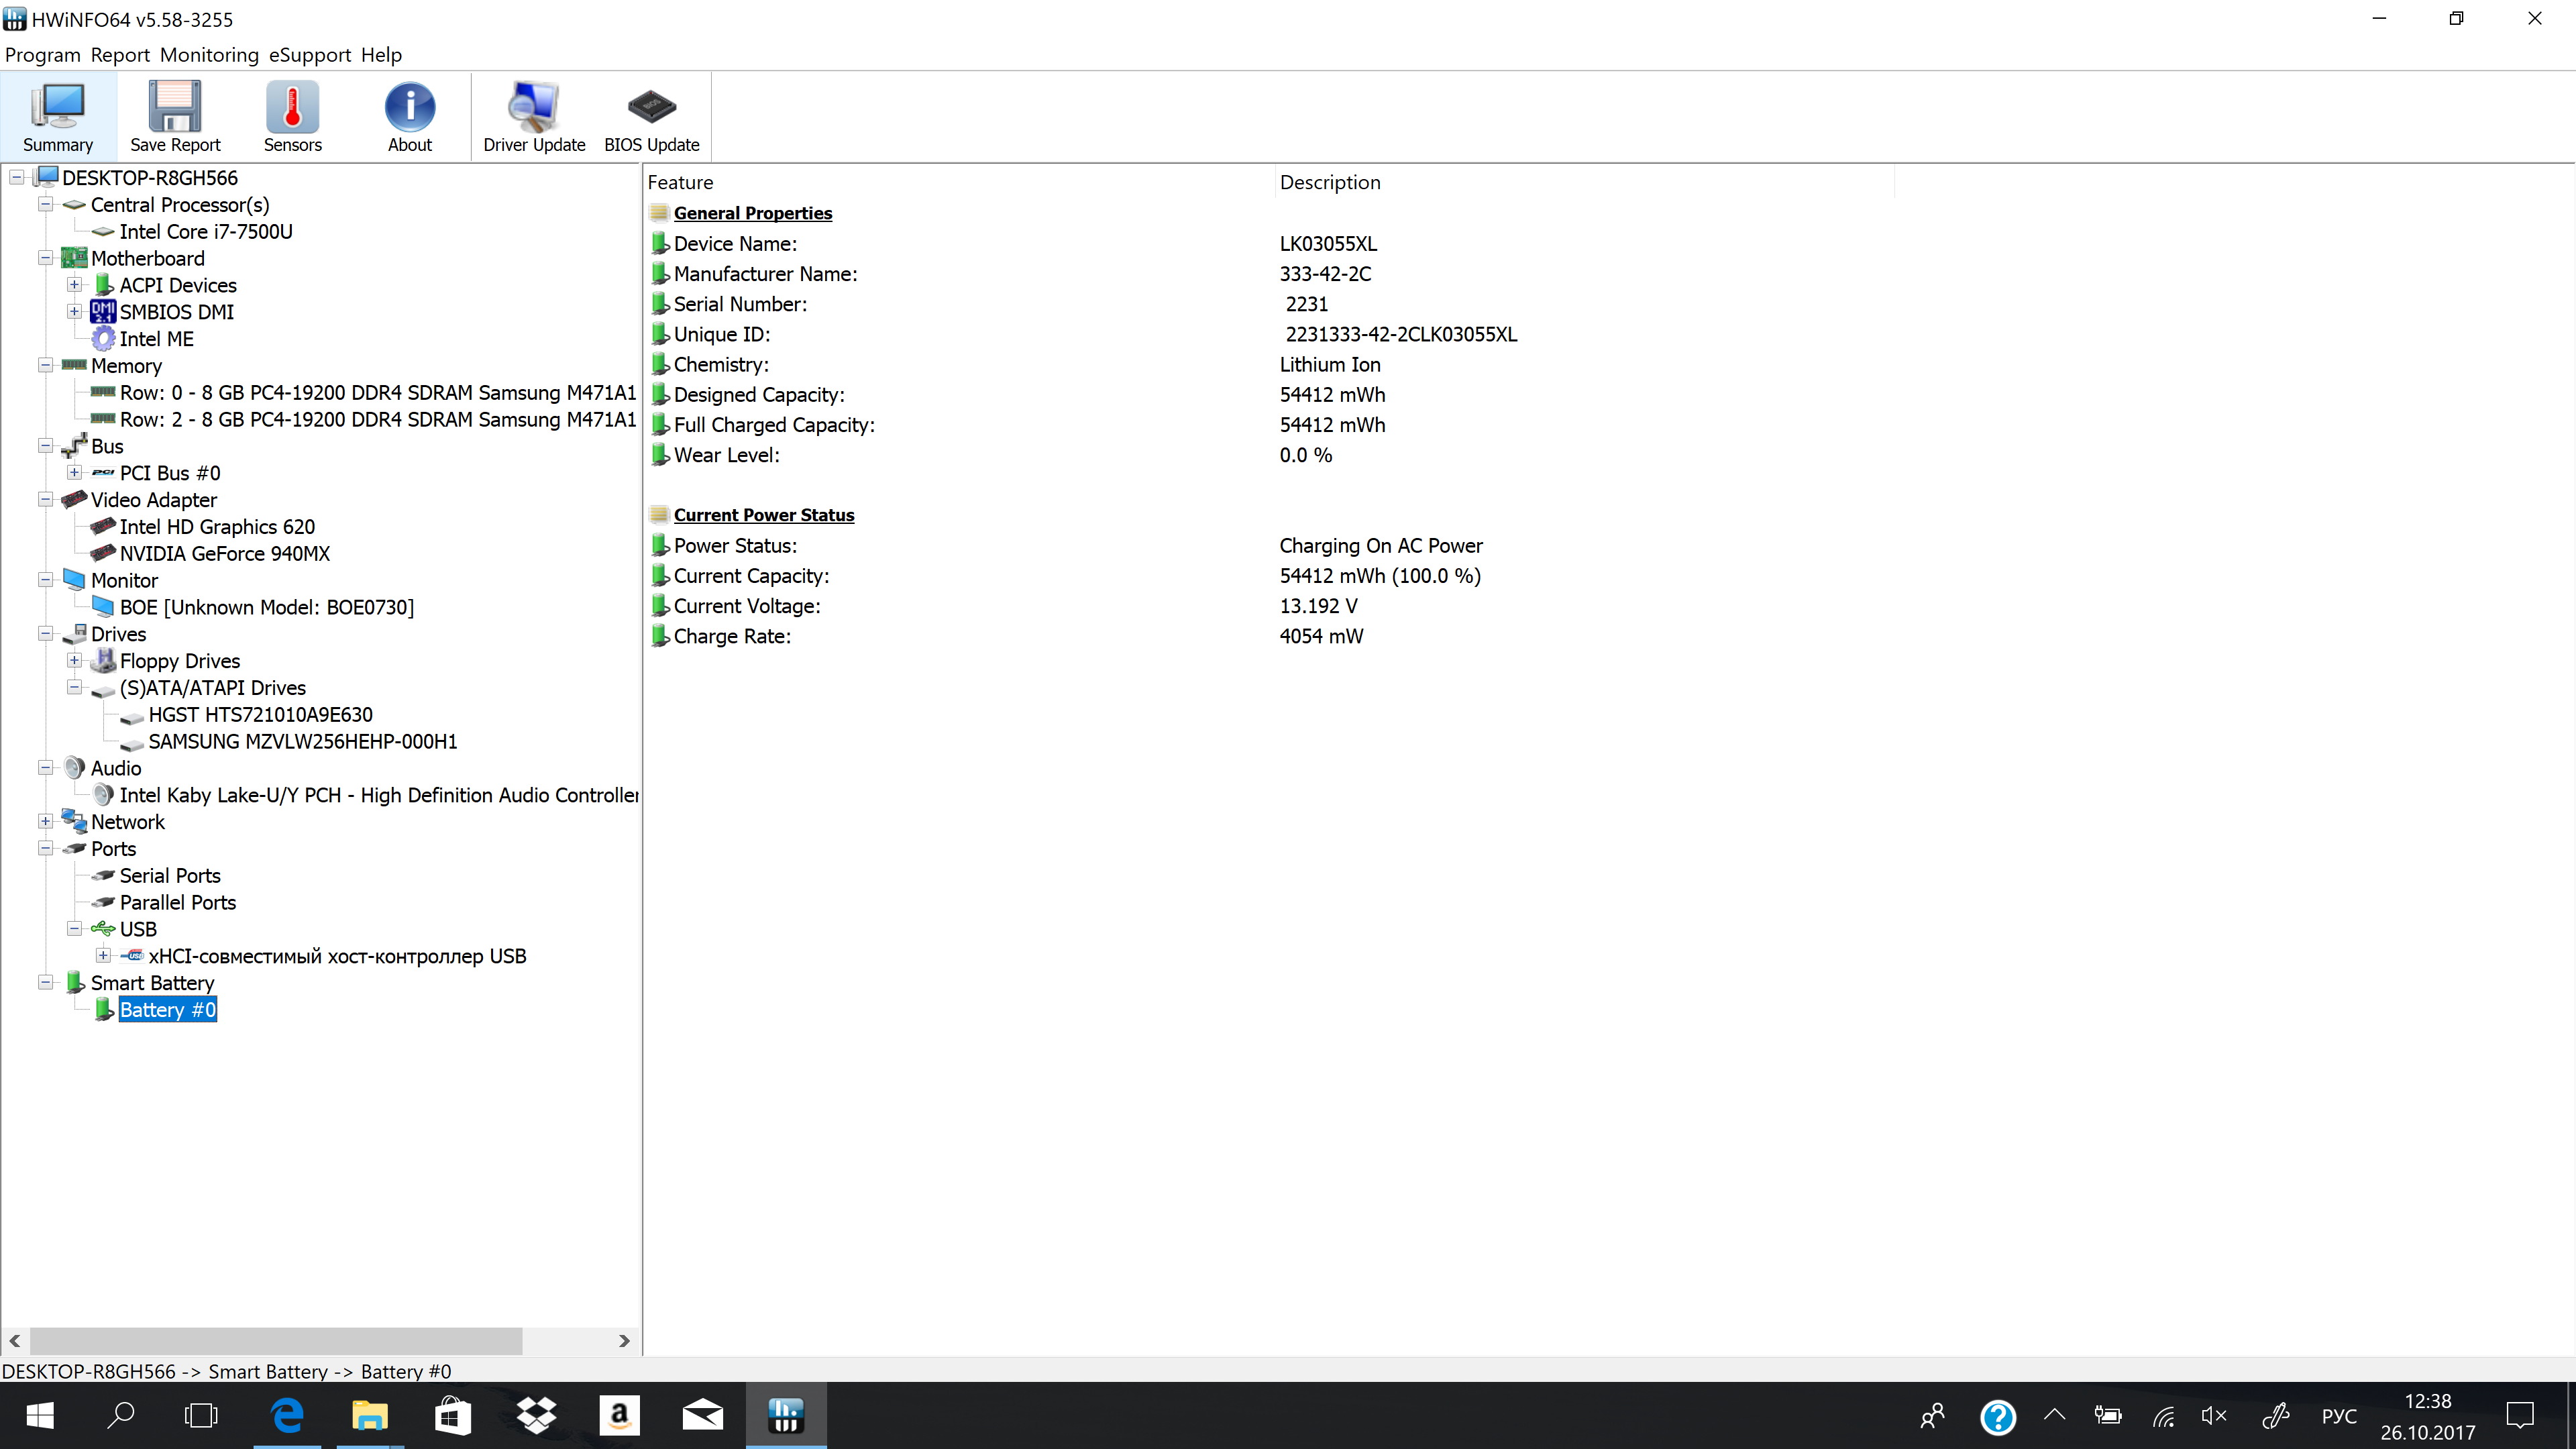The height and width of the screenshot is (1449, 2576).
Task: Select the Row: 2 memory module entry
Action: click(x=378, y=420)
